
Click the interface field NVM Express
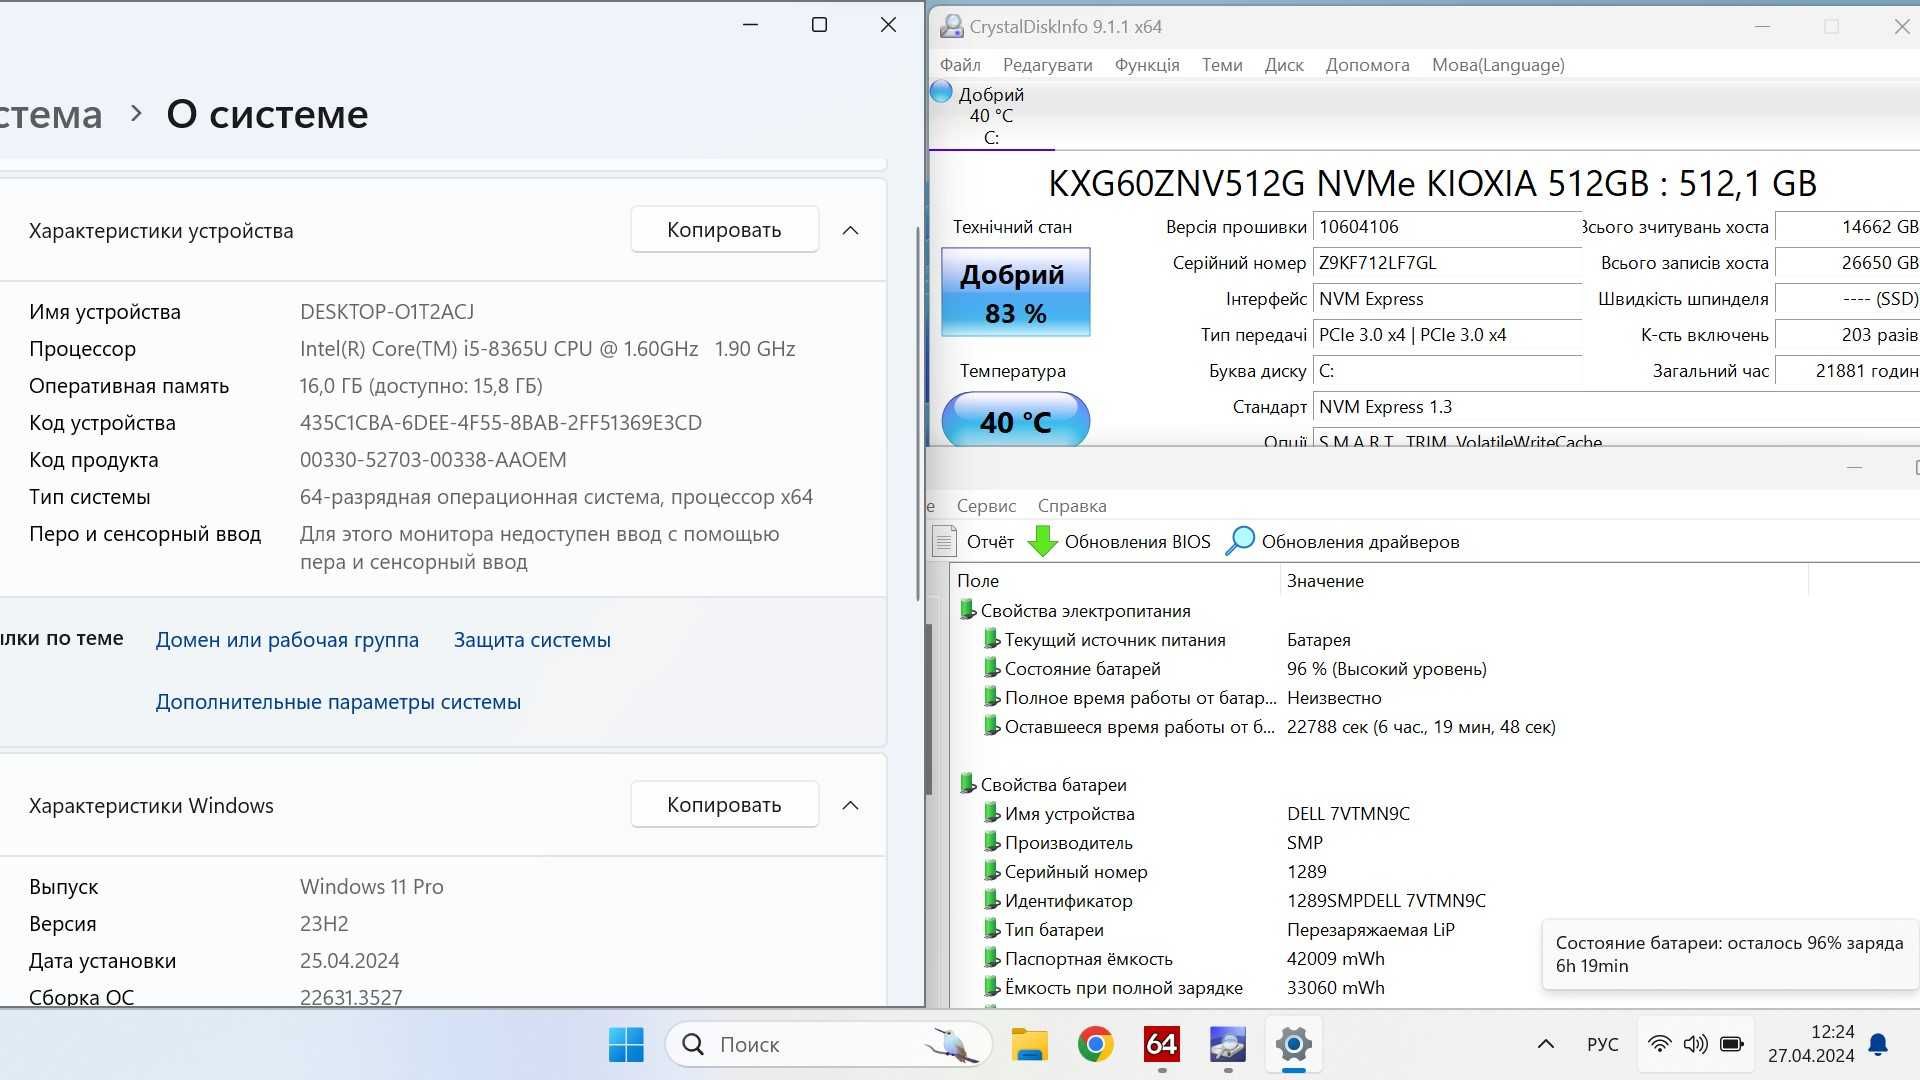click(1447, 299)
